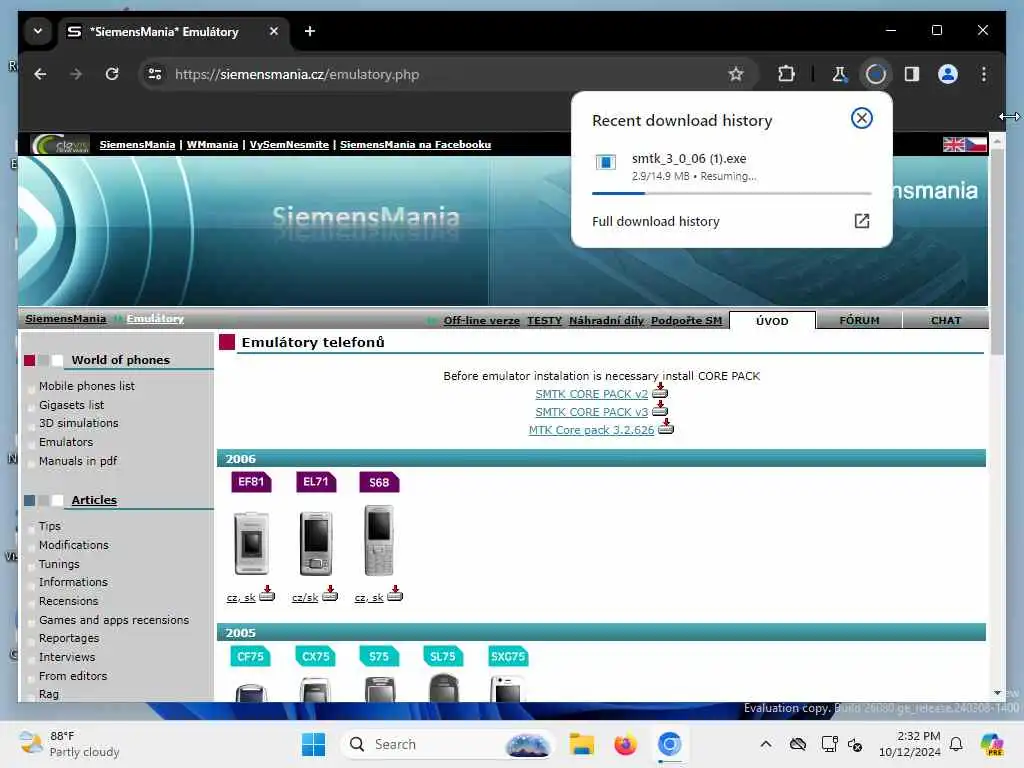Open Manuals in pdf sidebar item
Image resolution: width=1024 pixels, height=768 pixels.
tap(78, 461)
